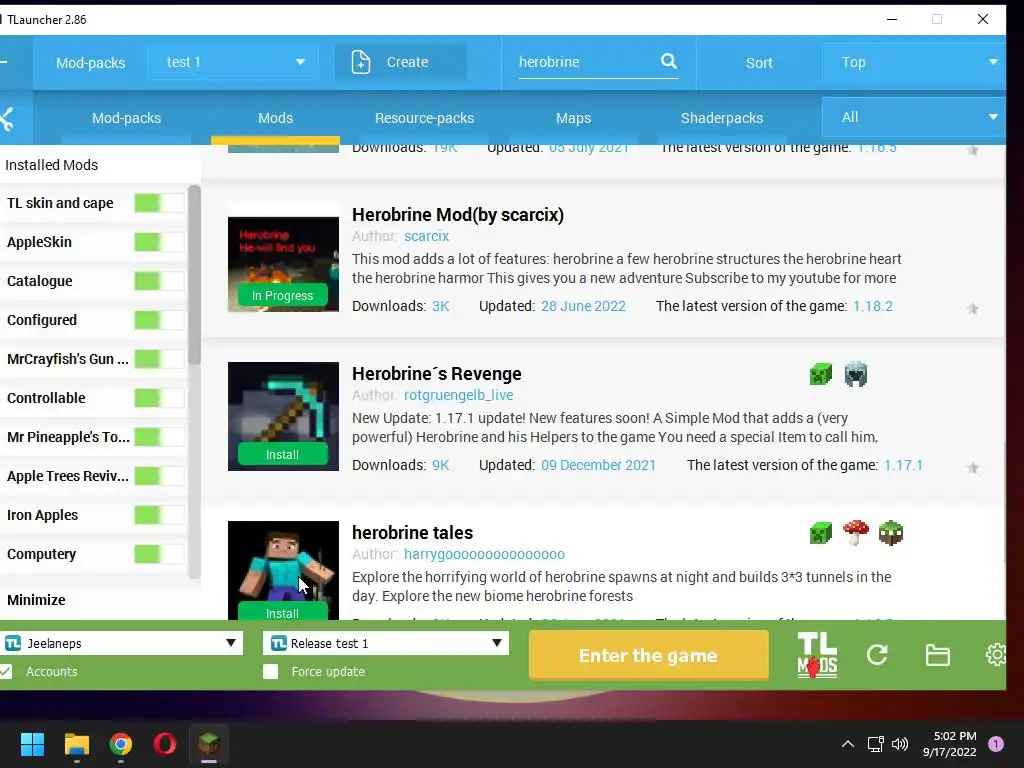
Task: Toggle AppleSkin mod off
Action: click(159, 242)
